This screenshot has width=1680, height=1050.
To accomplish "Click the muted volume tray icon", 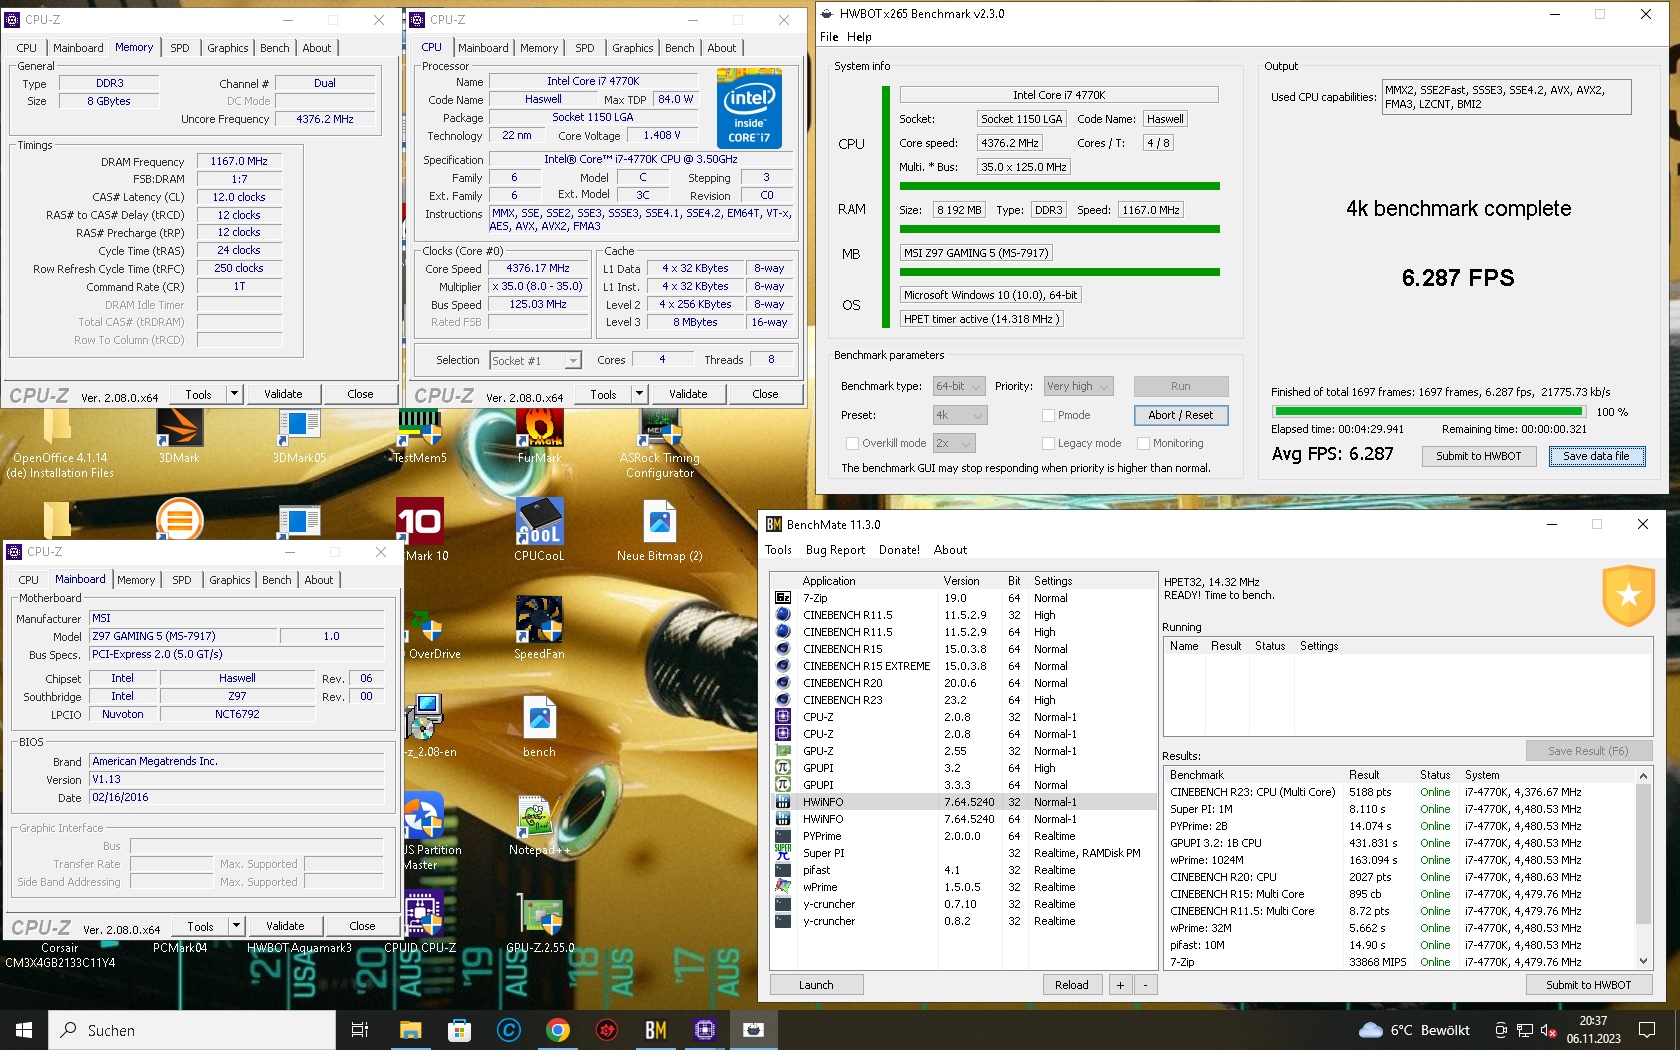I will click(1547, 1030).
